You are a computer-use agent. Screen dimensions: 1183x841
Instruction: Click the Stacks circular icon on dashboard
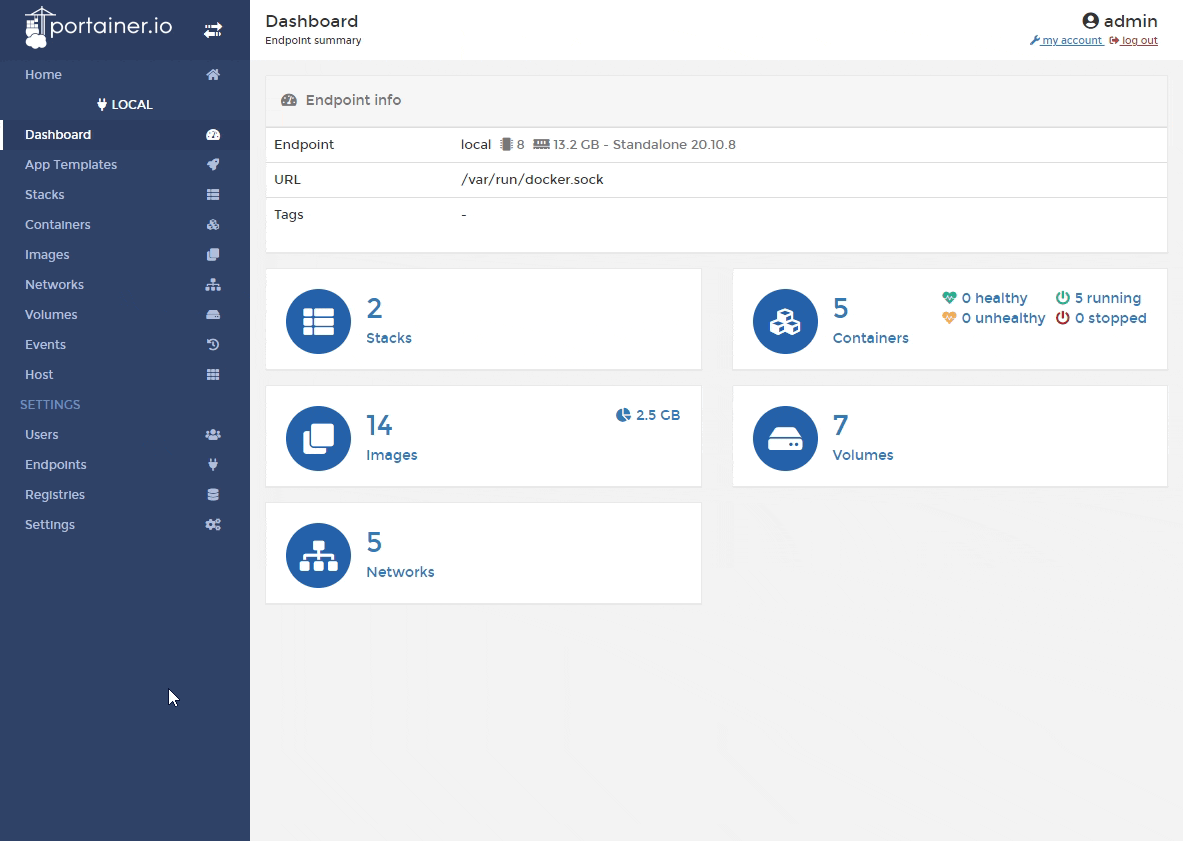[x=318, y=321]
